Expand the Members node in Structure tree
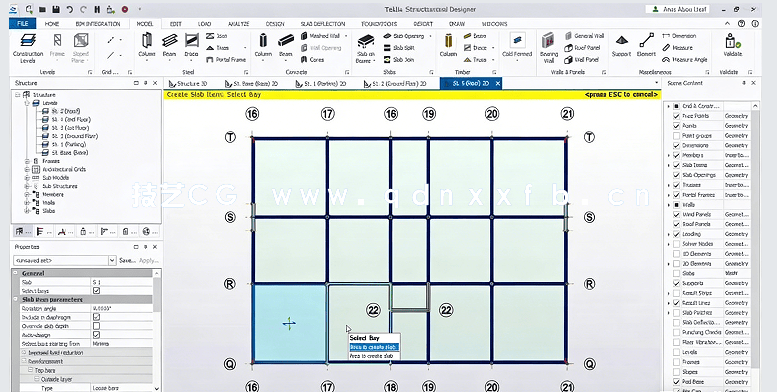 (27, 194)
